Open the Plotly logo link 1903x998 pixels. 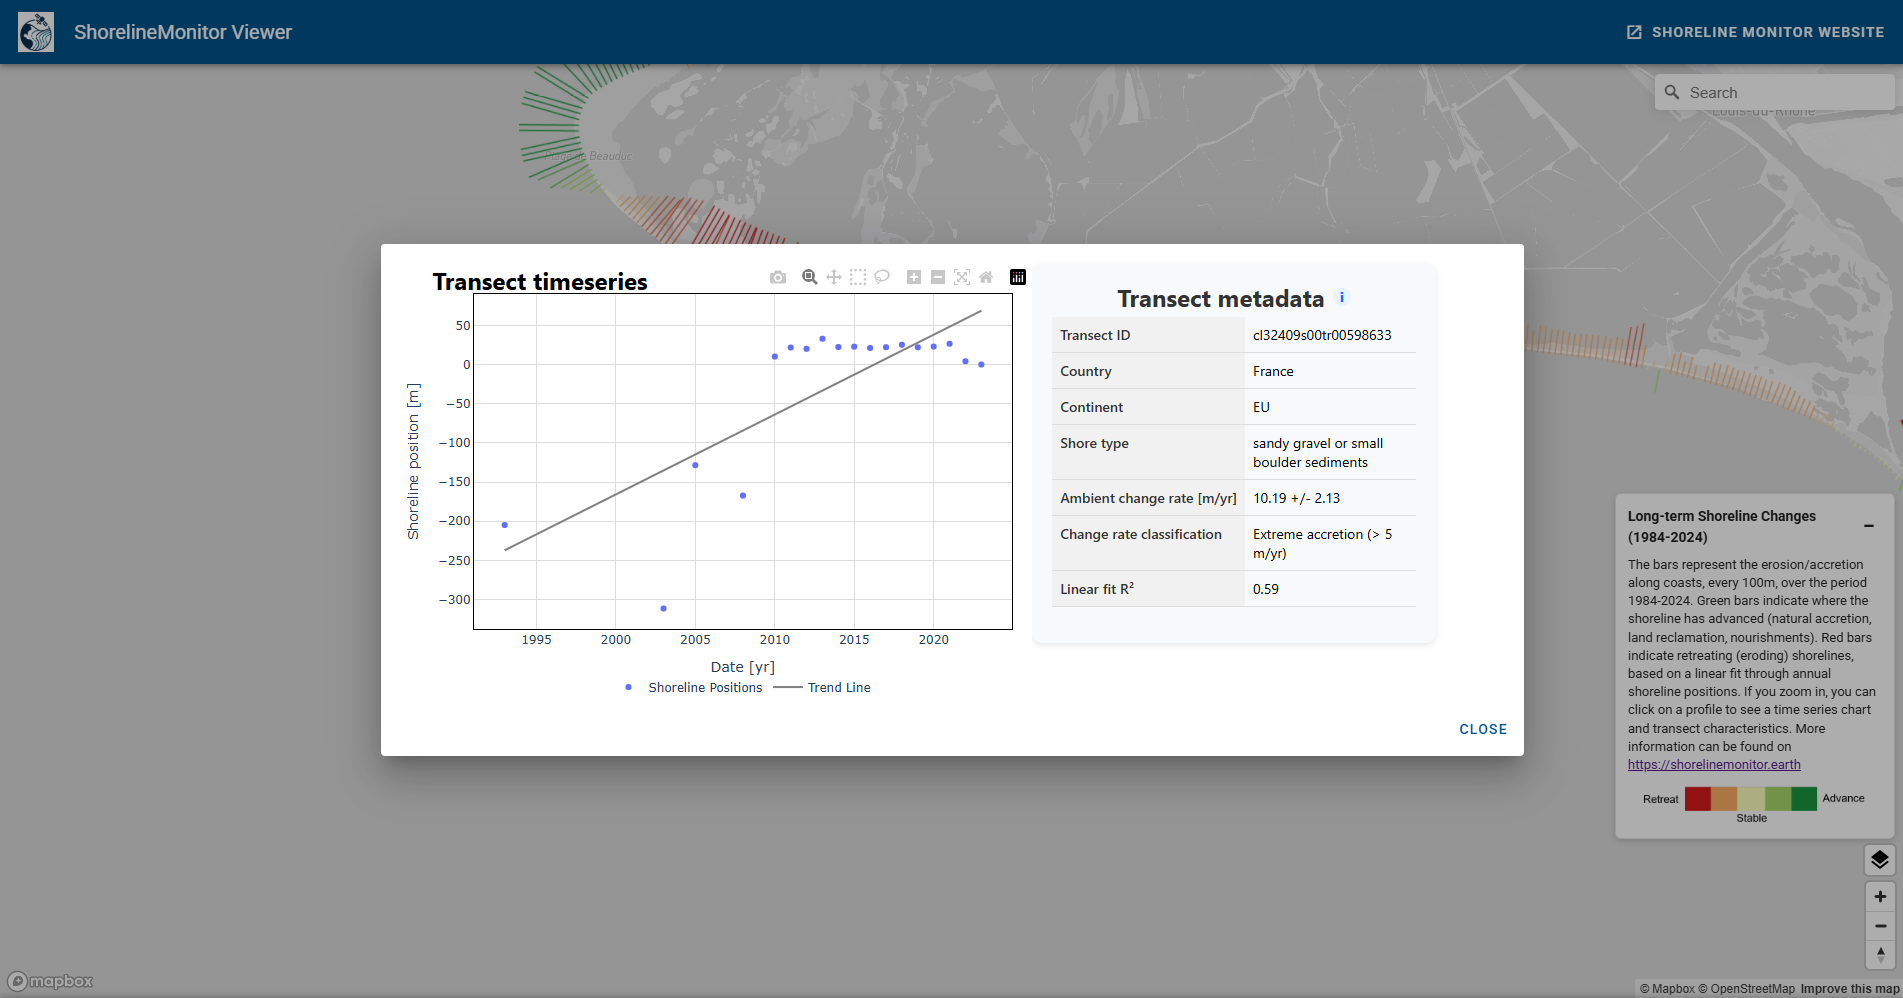pos(1018,277)
